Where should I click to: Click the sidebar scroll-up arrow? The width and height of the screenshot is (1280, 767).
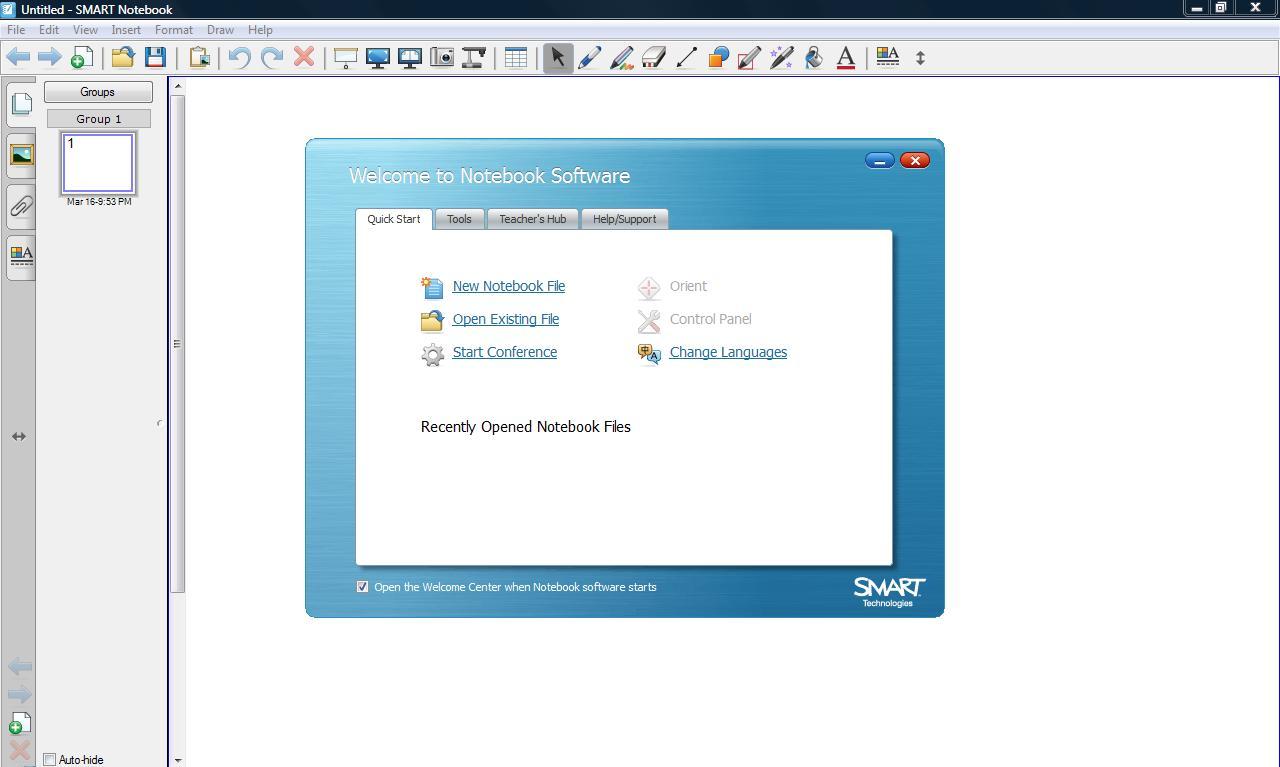point(178,86)
